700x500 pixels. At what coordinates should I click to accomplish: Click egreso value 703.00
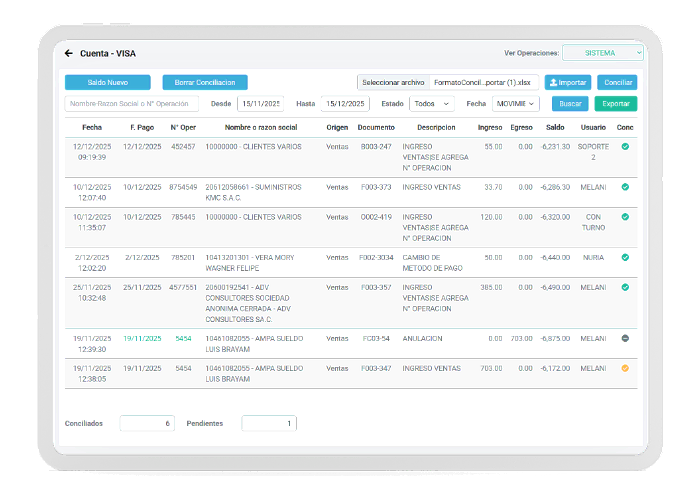point(521,338)
